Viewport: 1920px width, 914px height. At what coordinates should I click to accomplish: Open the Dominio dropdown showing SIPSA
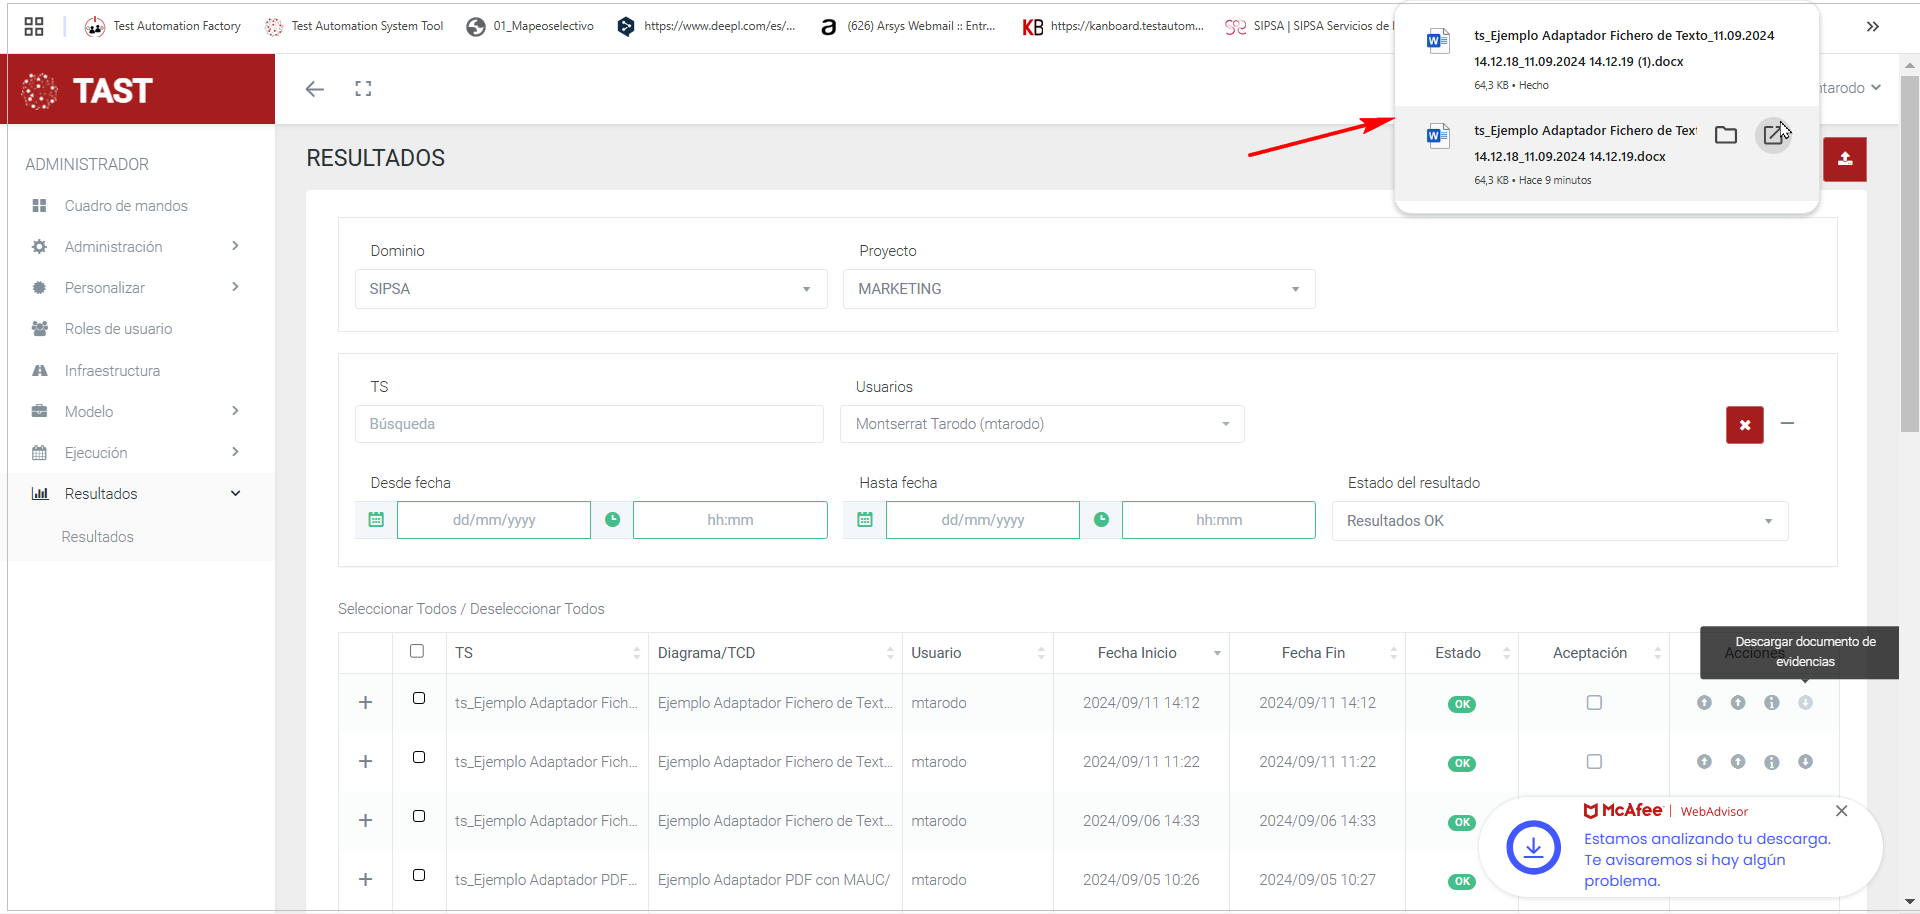[590, 289]
